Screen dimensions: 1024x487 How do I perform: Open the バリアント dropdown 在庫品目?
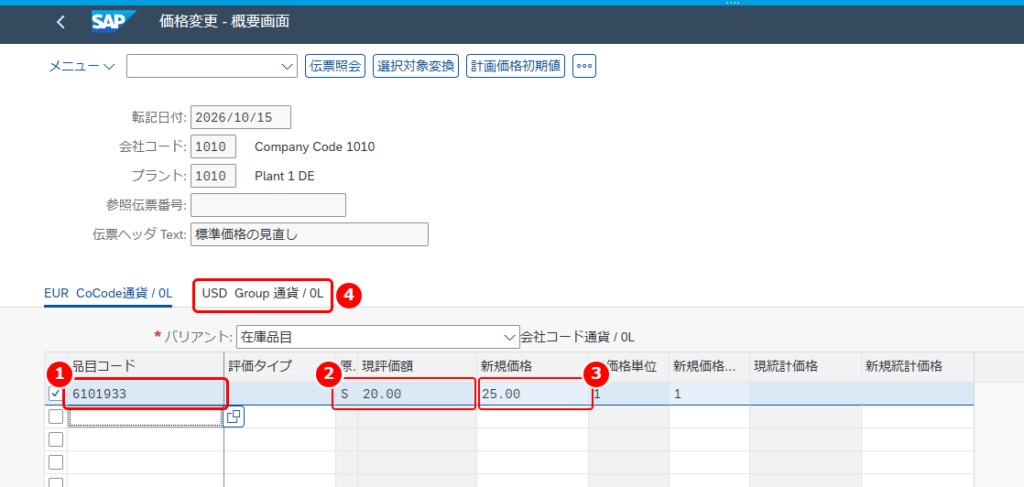pos(377,337)
